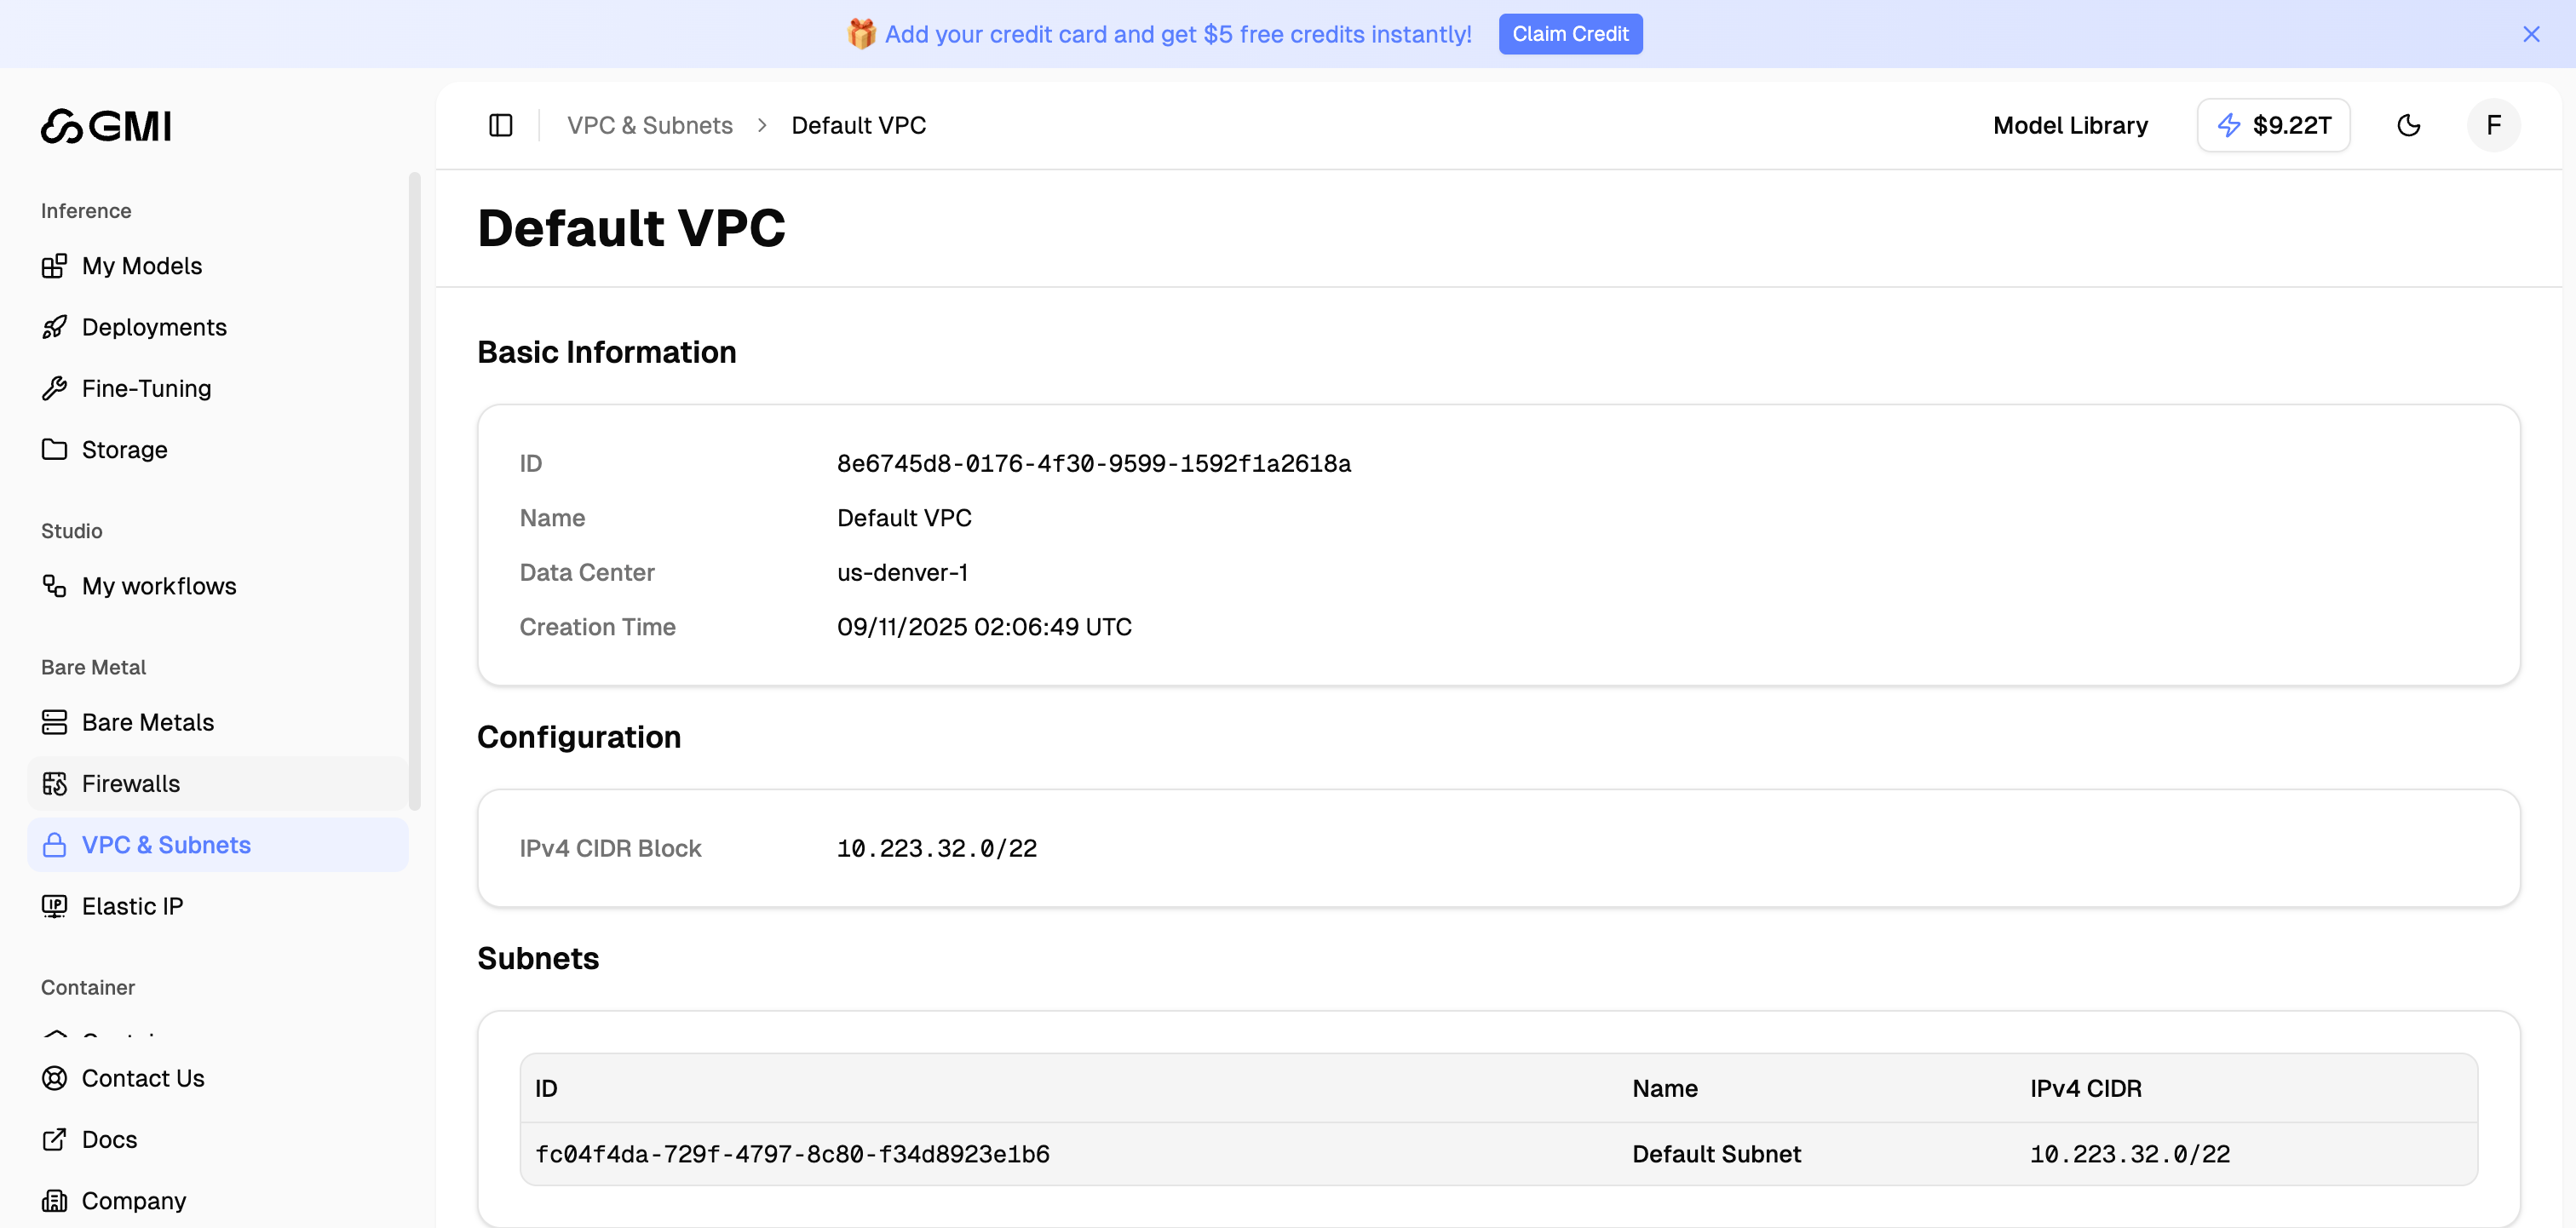The height and width of the screenshot is (1228, 2576).
Task: Navigate to VPC & Subnets via breadcrumb
Action: pos(649,125)
